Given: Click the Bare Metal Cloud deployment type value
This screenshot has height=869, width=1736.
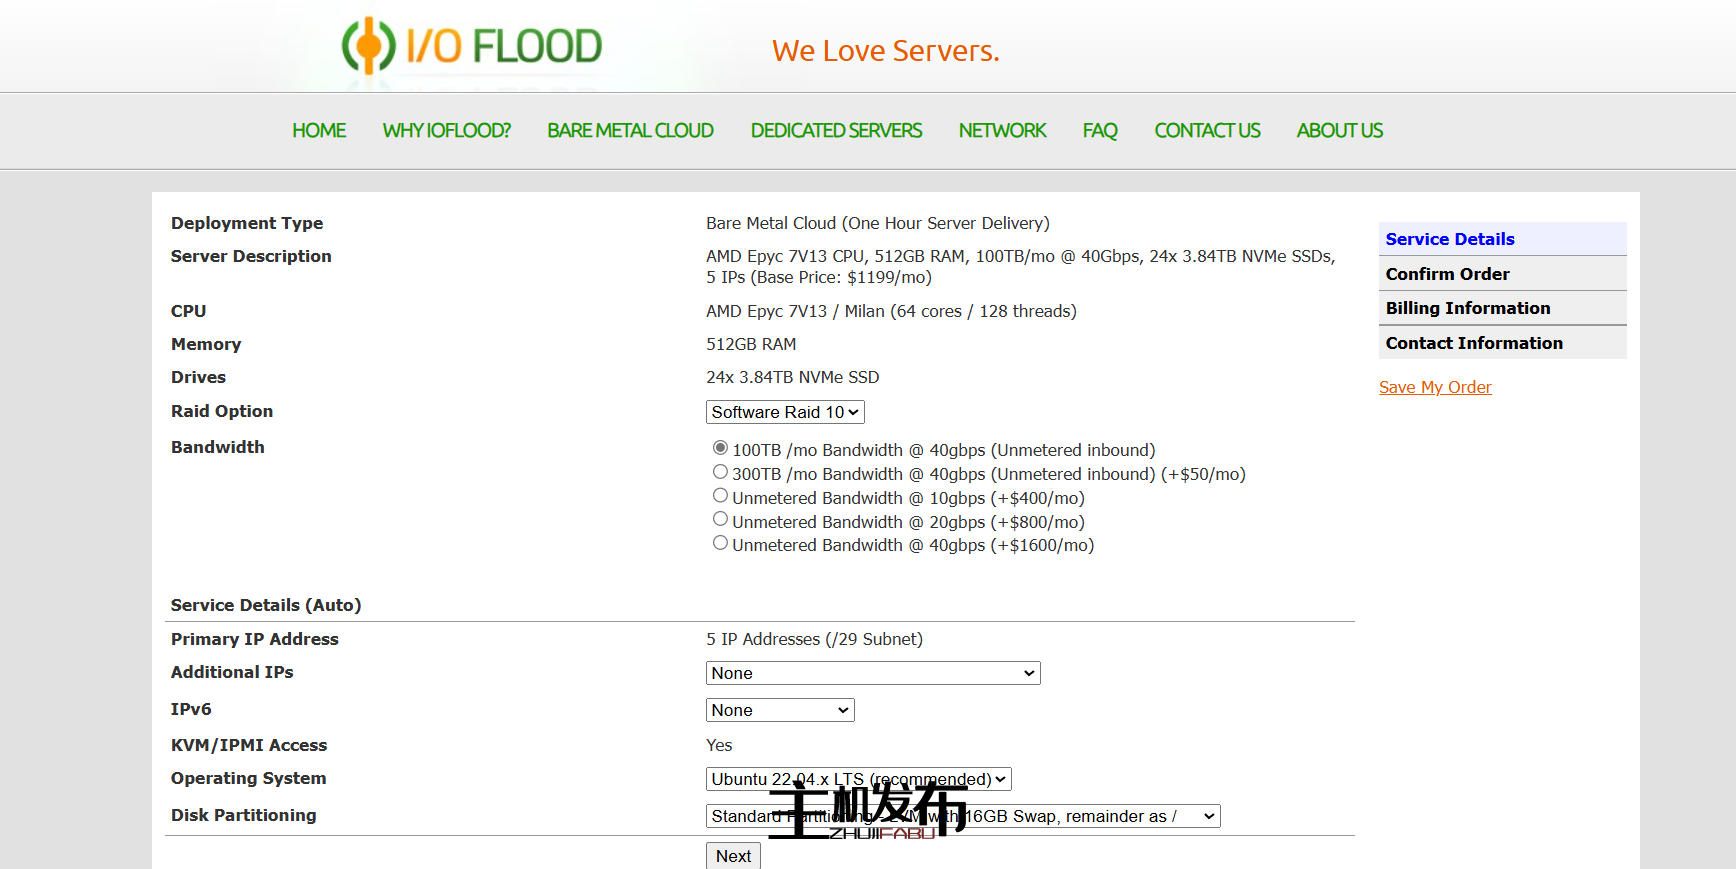Looking at the screenshot, I should pos(878,223).
